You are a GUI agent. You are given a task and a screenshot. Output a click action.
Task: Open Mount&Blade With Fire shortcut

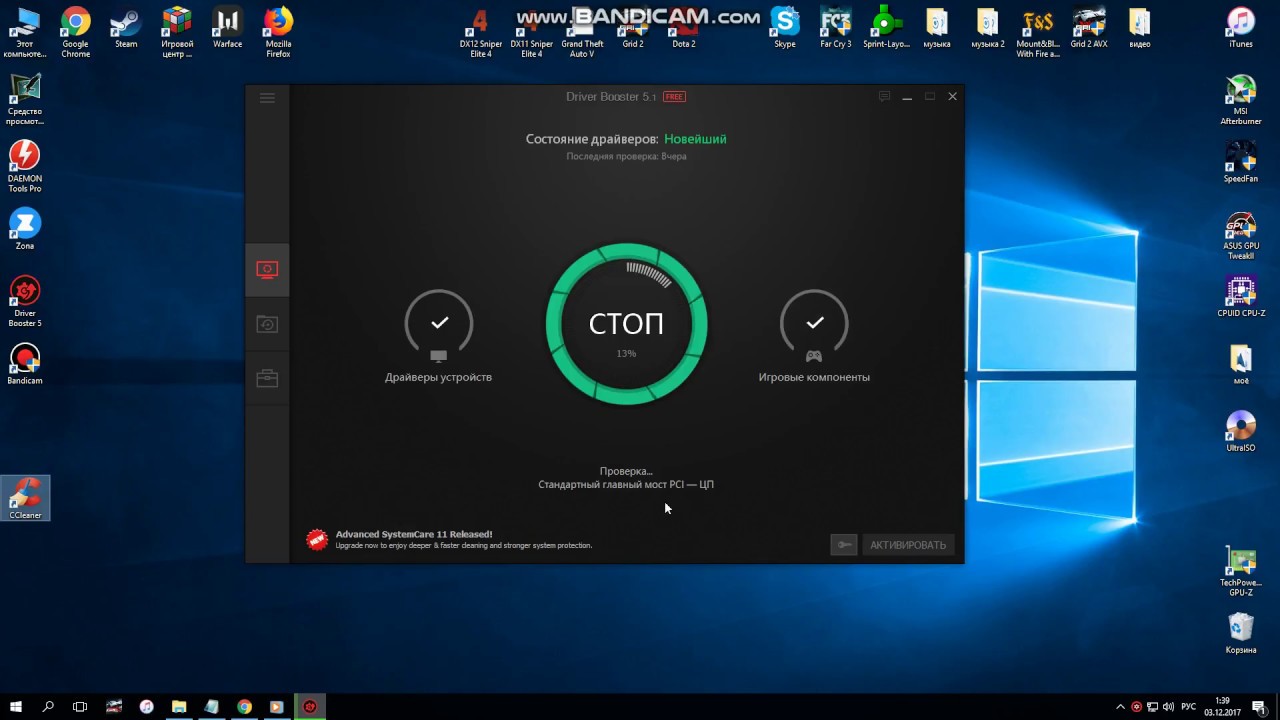(x=1038, y=32)
